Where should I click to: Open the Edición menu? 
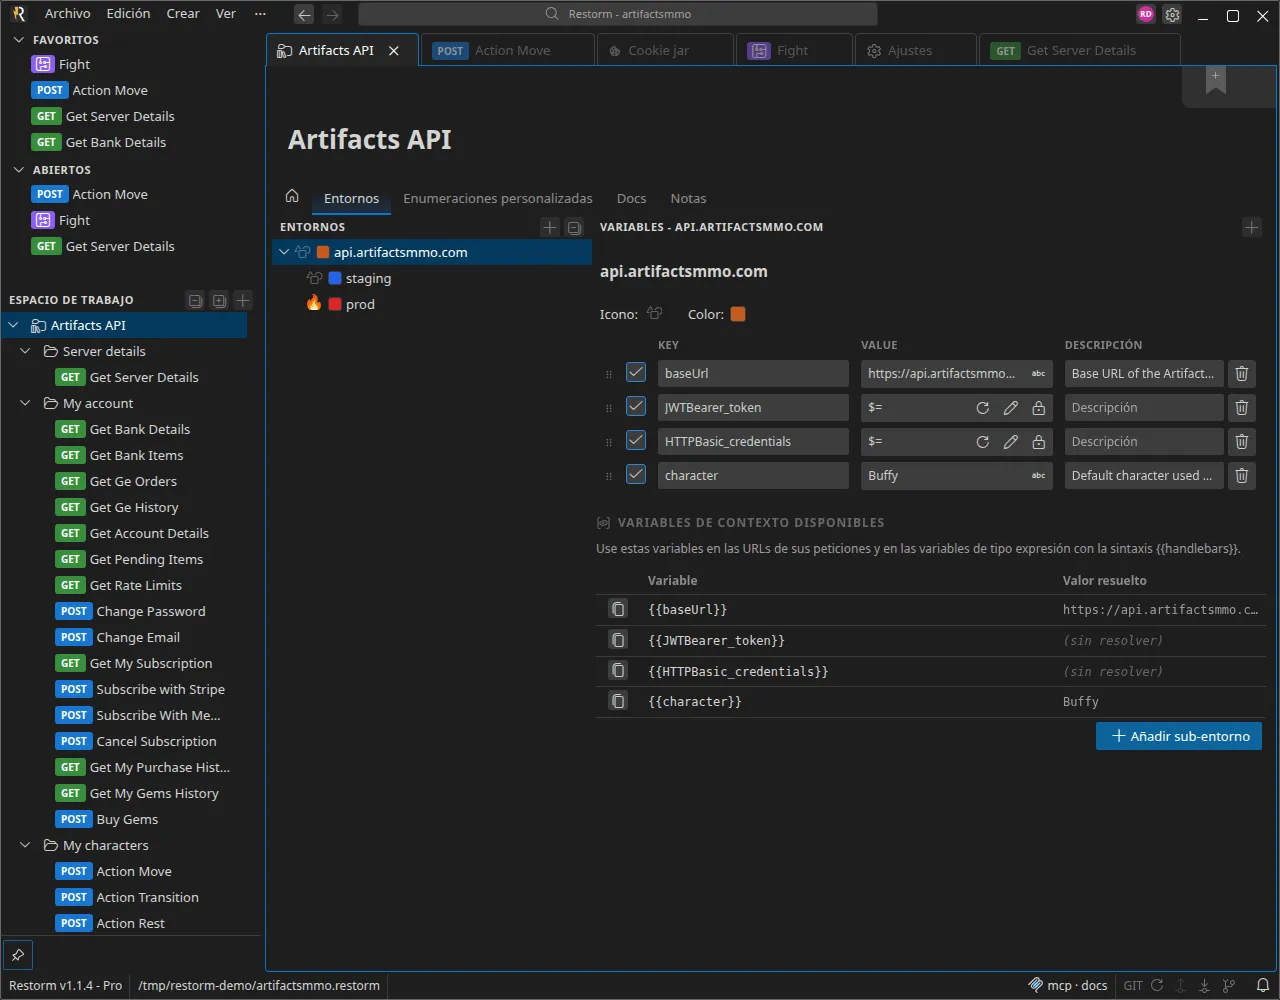(129, 14)
